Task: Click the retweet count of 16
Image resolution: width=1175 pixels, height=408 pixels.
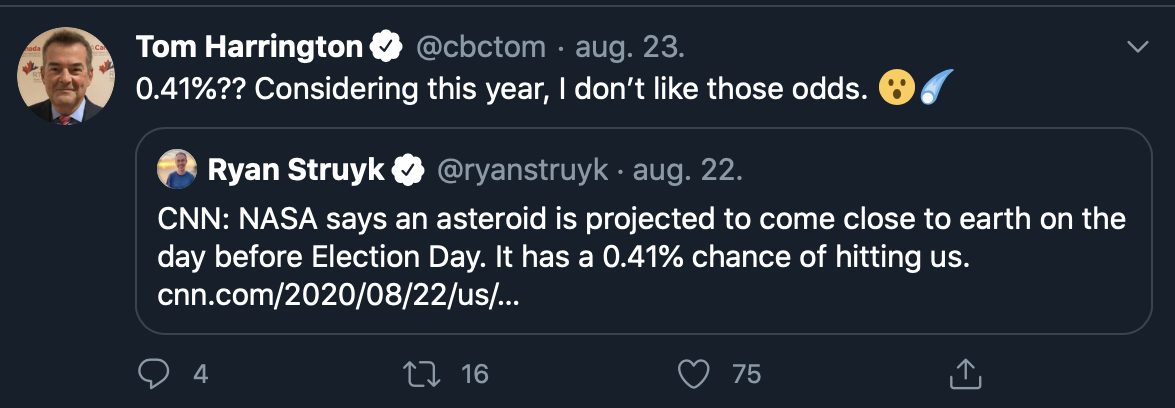Action: click(475, 374)
